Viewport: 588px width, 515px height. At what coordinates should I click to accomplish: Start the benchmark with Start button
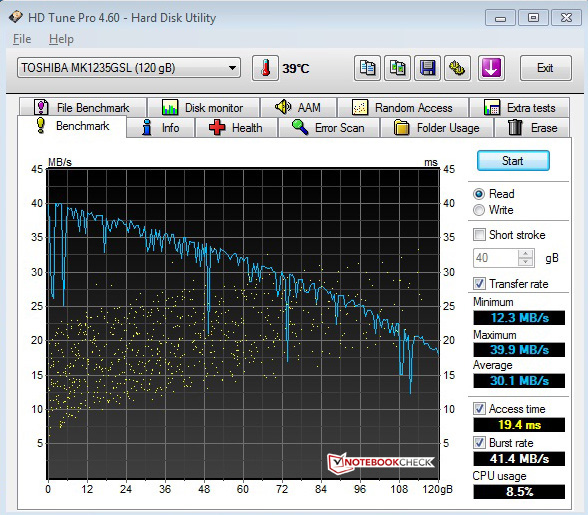[x=513, y=161]
